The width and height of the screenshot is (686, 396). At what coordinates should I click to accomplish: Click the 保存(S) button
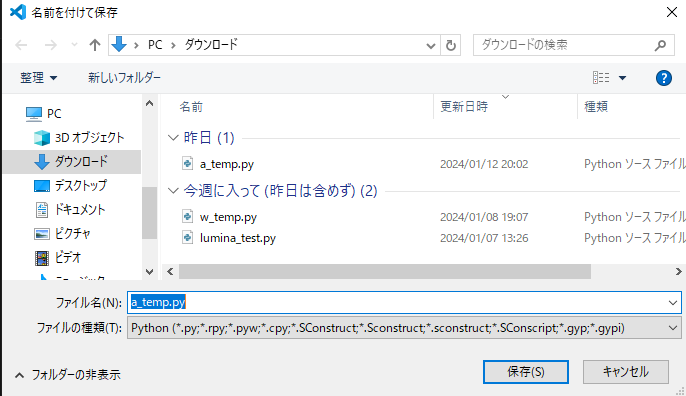(x=526, y=372)
